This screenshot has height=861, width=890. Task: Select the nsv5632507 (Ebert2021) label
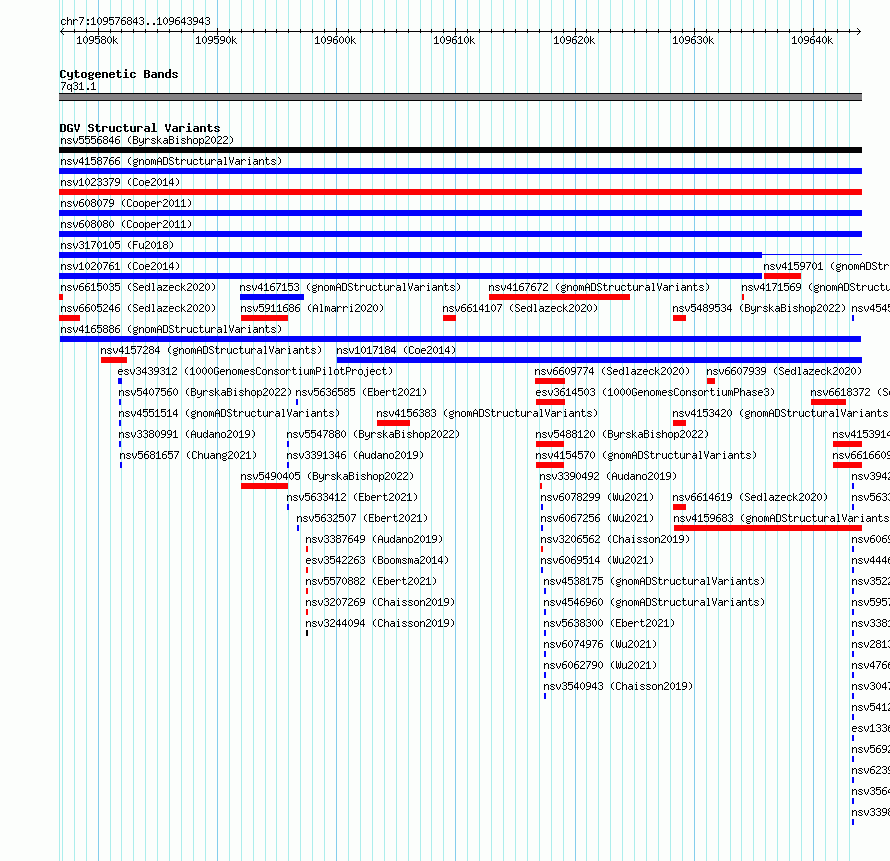(x=362, y=518)
